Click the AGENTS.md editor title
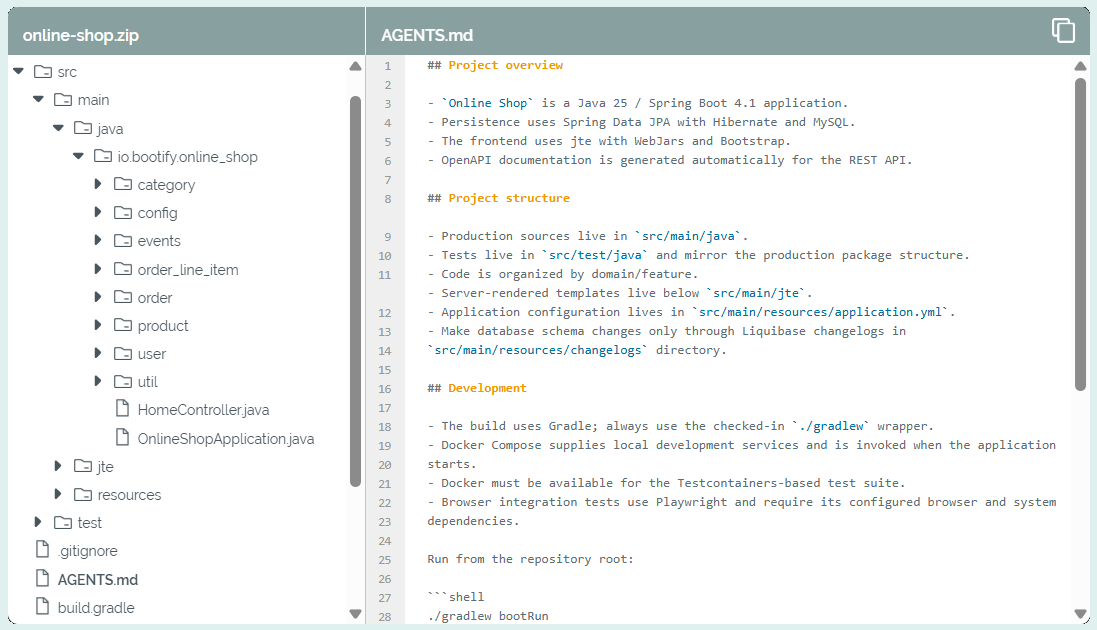 (x=427, y=36)
